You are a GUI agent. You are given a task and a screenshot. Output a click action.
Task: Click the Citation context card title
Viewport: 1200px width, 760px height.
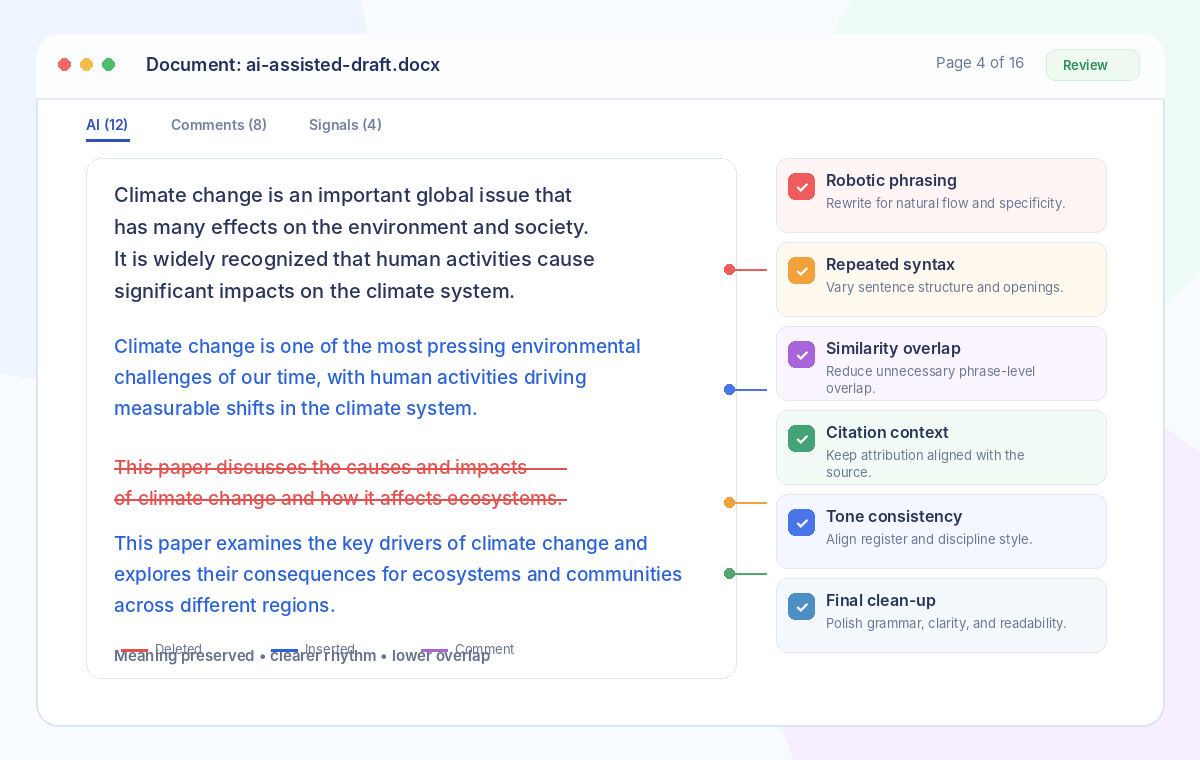887,433
